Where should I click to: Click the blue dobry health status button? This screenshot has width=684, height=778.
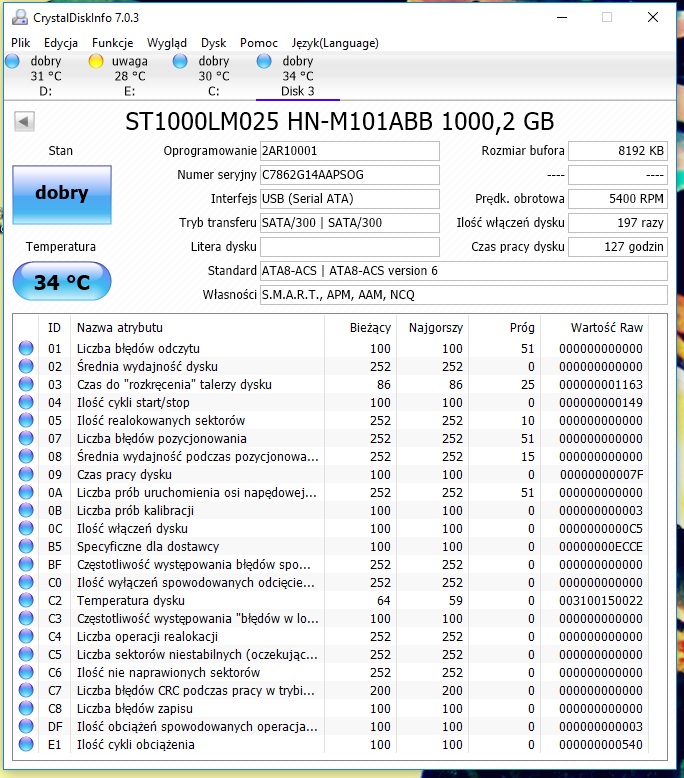(x=62, y=194)
